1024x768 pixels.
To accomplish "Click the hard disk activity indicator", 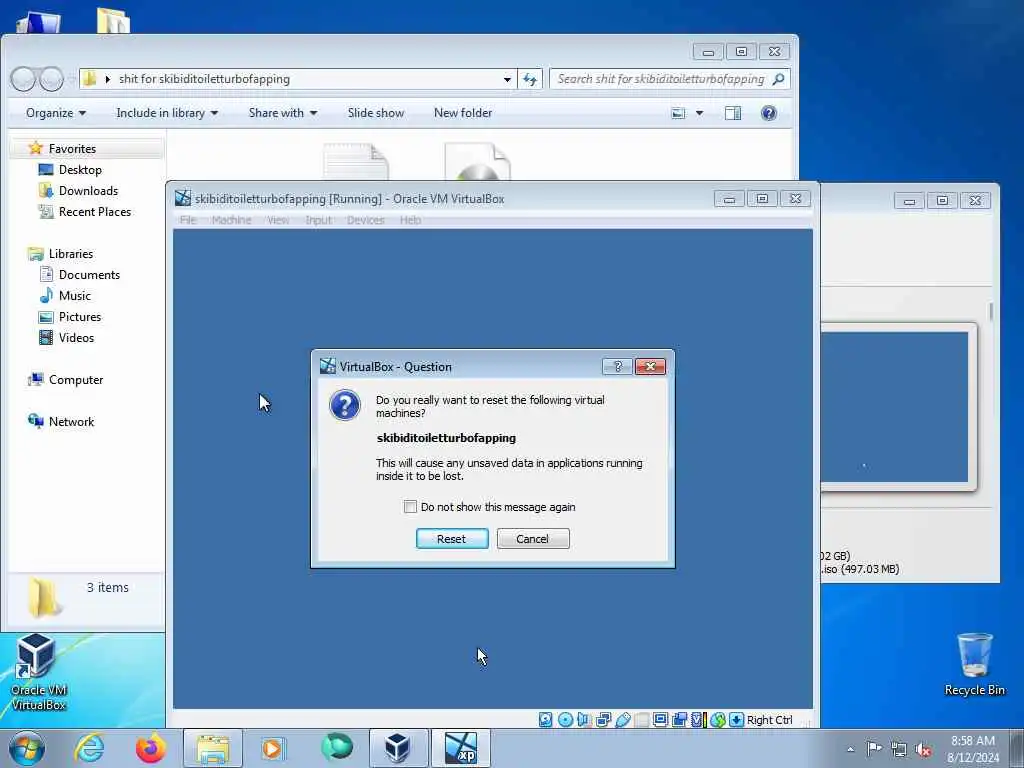I will point(545,720).
